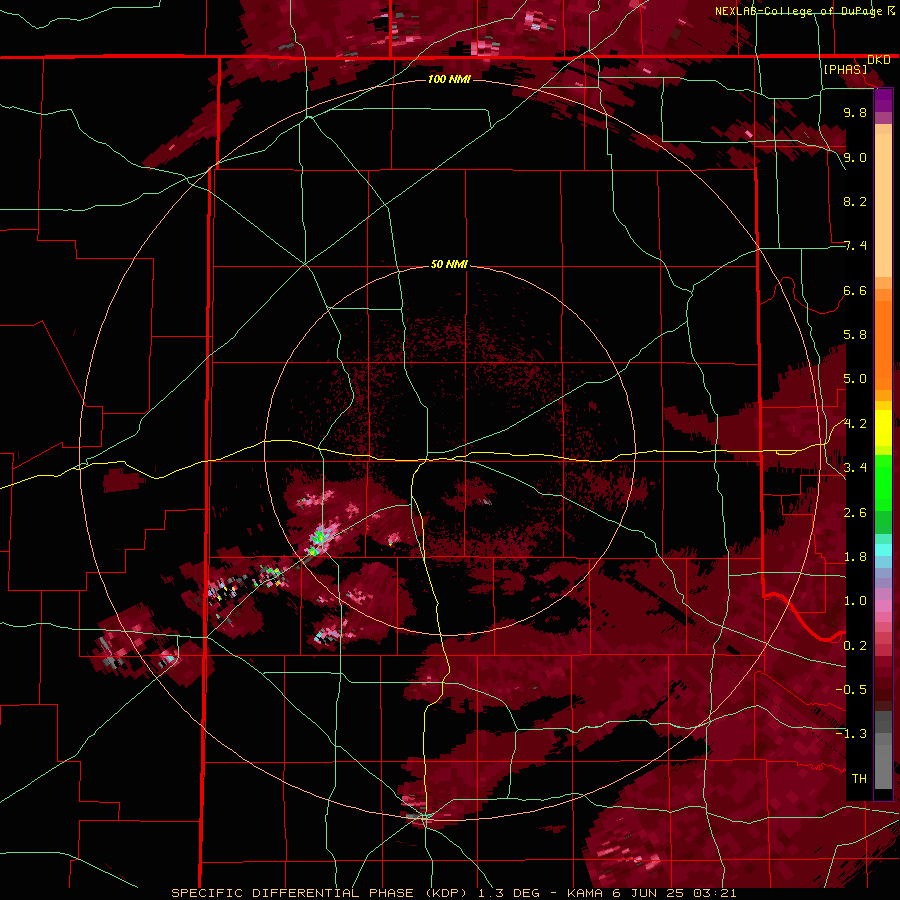Click the 1.8 scale value
This screenshot has height=900, width=900.
pos(855,557)
